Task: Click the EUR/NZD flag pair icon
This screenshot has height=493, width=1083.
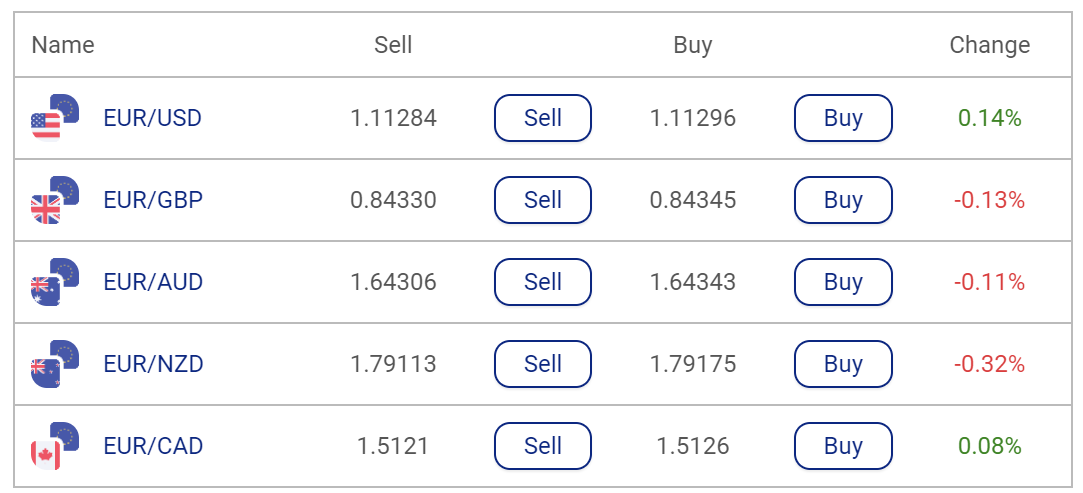Action: point(55,364)
